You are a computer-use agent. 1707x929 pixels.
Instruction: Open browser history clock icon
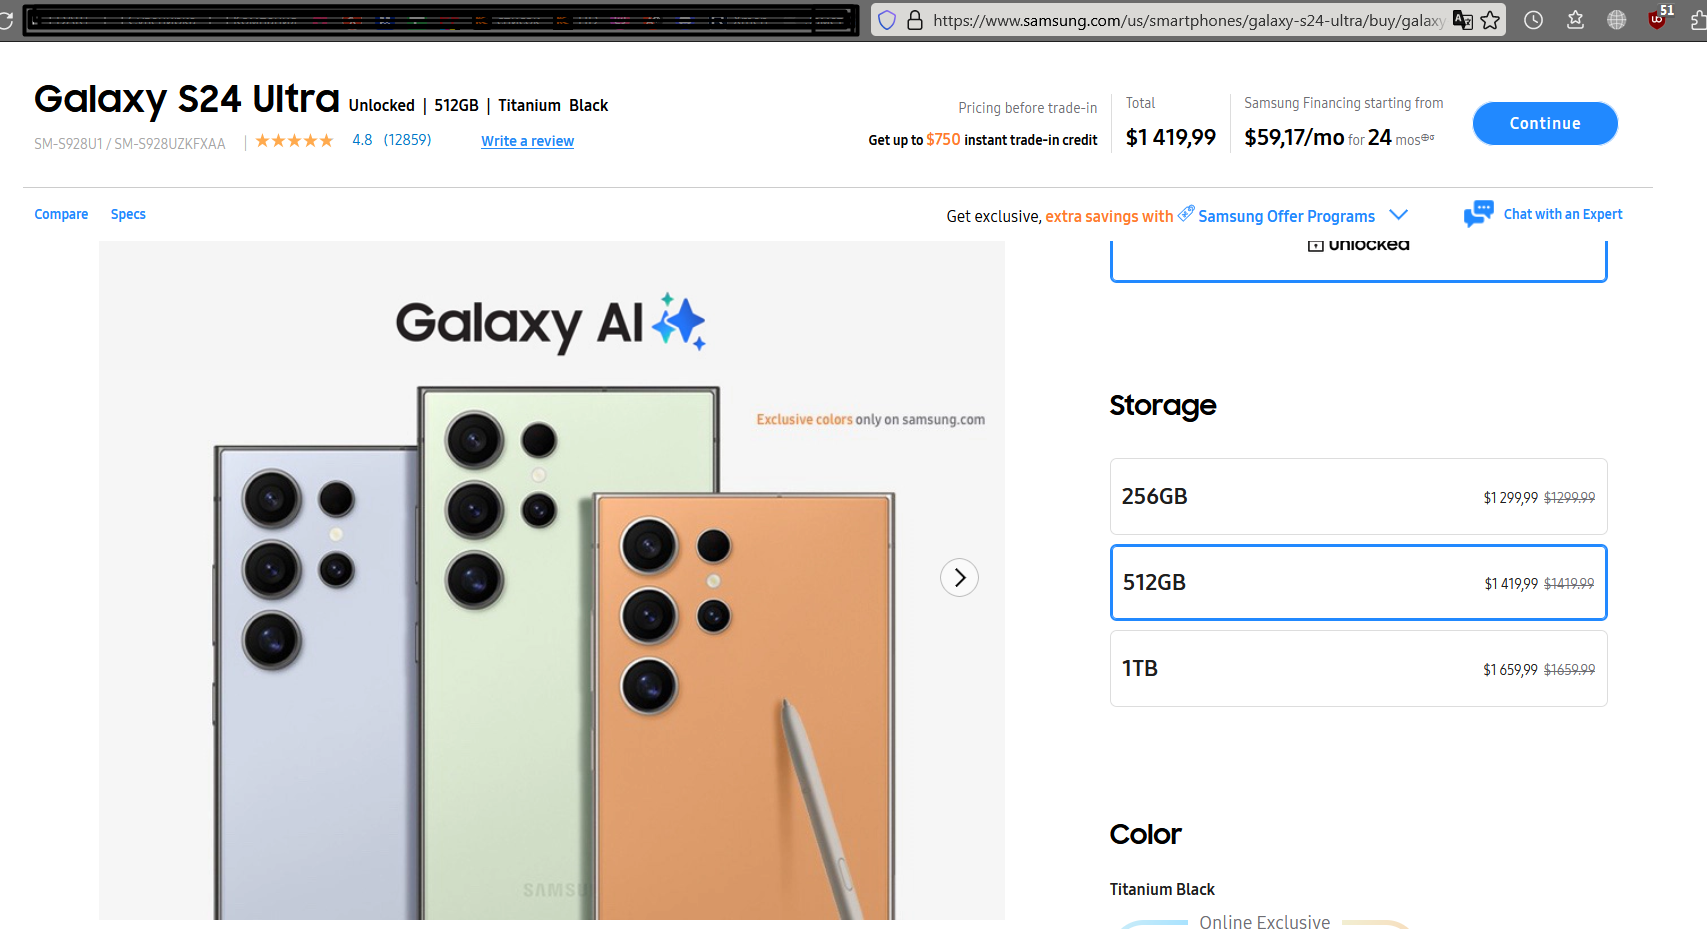pyautogui.click(x=1533, y=20)
